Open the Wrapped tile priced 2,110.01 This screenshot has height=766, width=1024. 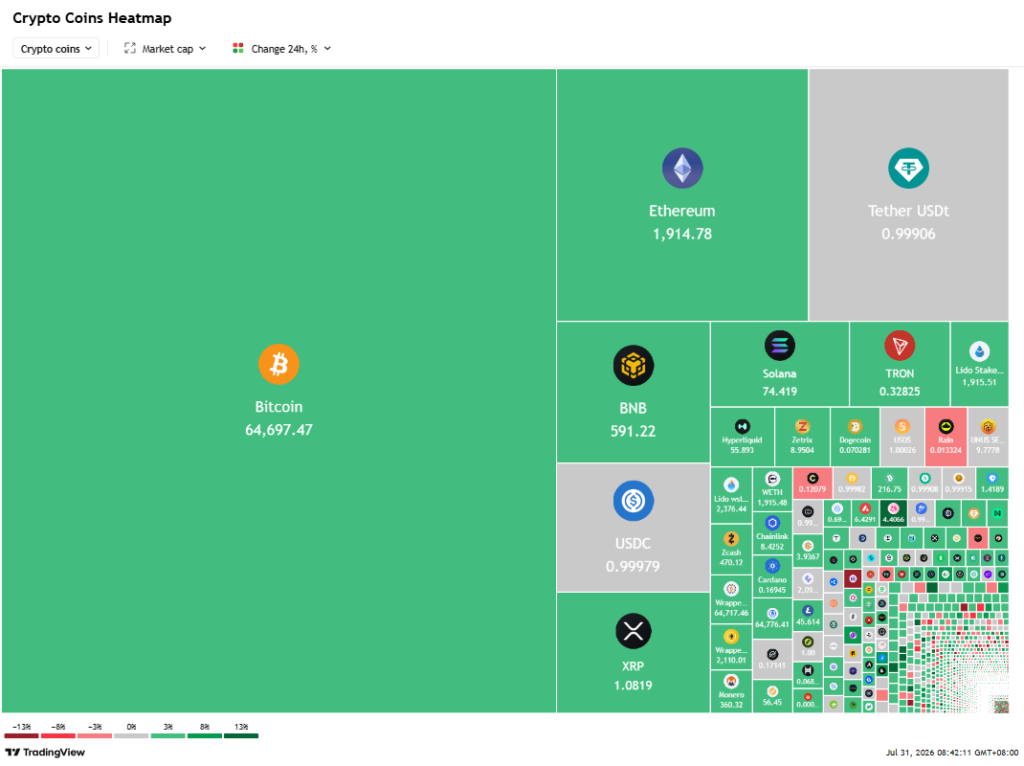[731, 646]
